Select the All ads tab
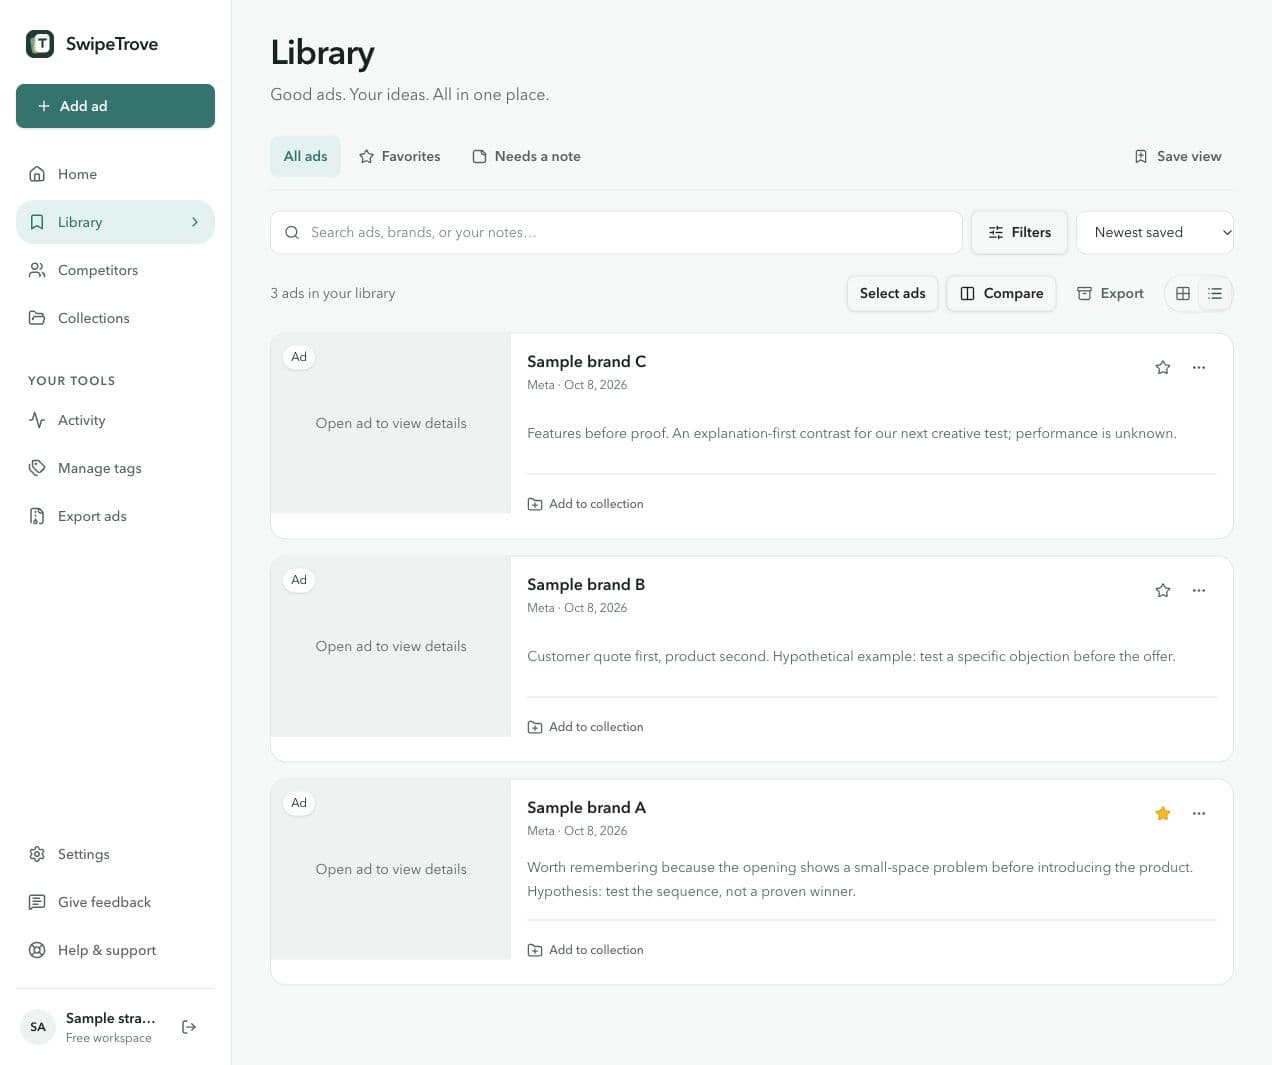The height and width of the screenshot is (1065, 1272). coord(305,156)
